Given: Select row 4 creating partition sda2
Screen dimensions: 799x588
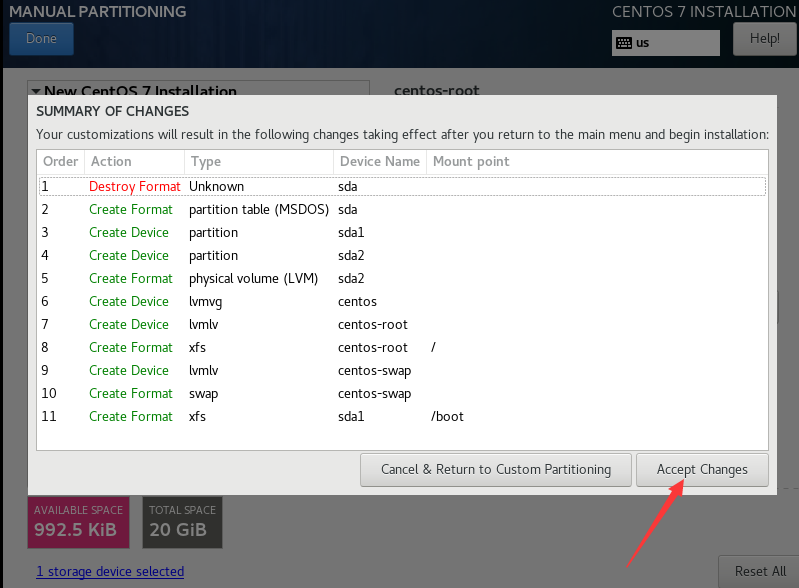Looking at the screenshot, I should pyautogui.click(x=403, y=255).
